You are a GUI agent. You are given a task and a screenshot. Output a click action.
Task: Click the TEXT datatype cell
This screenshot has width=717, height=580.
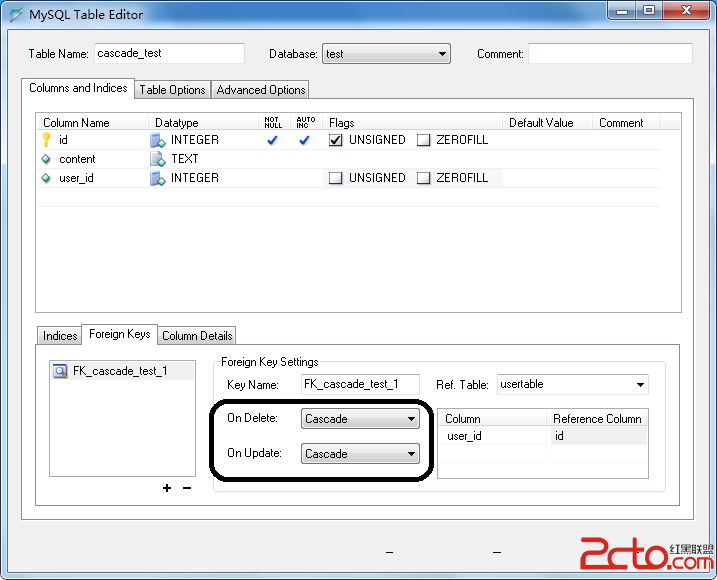pos(185,159)
